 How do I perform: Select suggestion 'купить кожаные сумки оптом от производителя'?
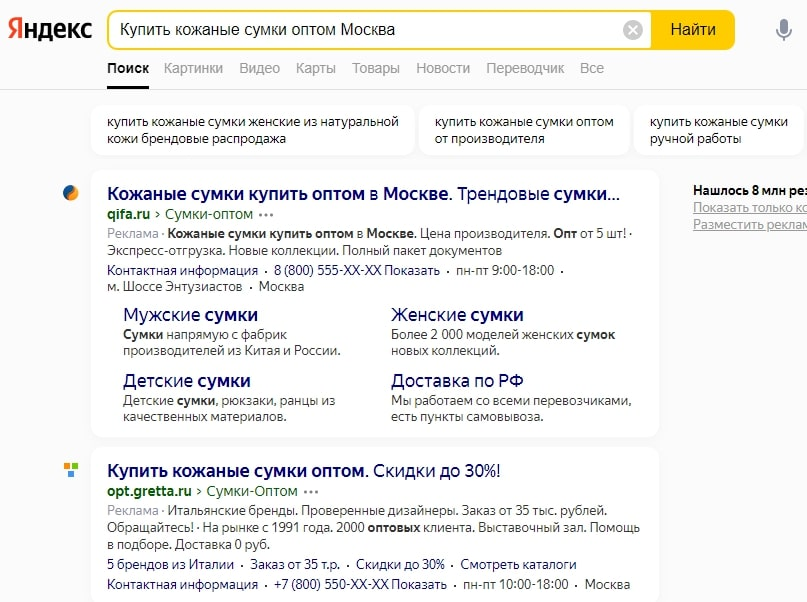524,130
